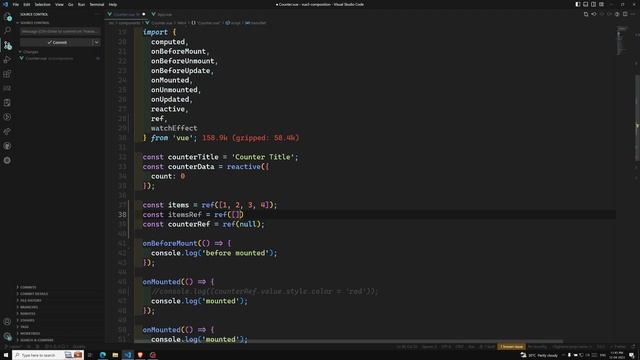Expand the Remotes section

coord(28,313)
